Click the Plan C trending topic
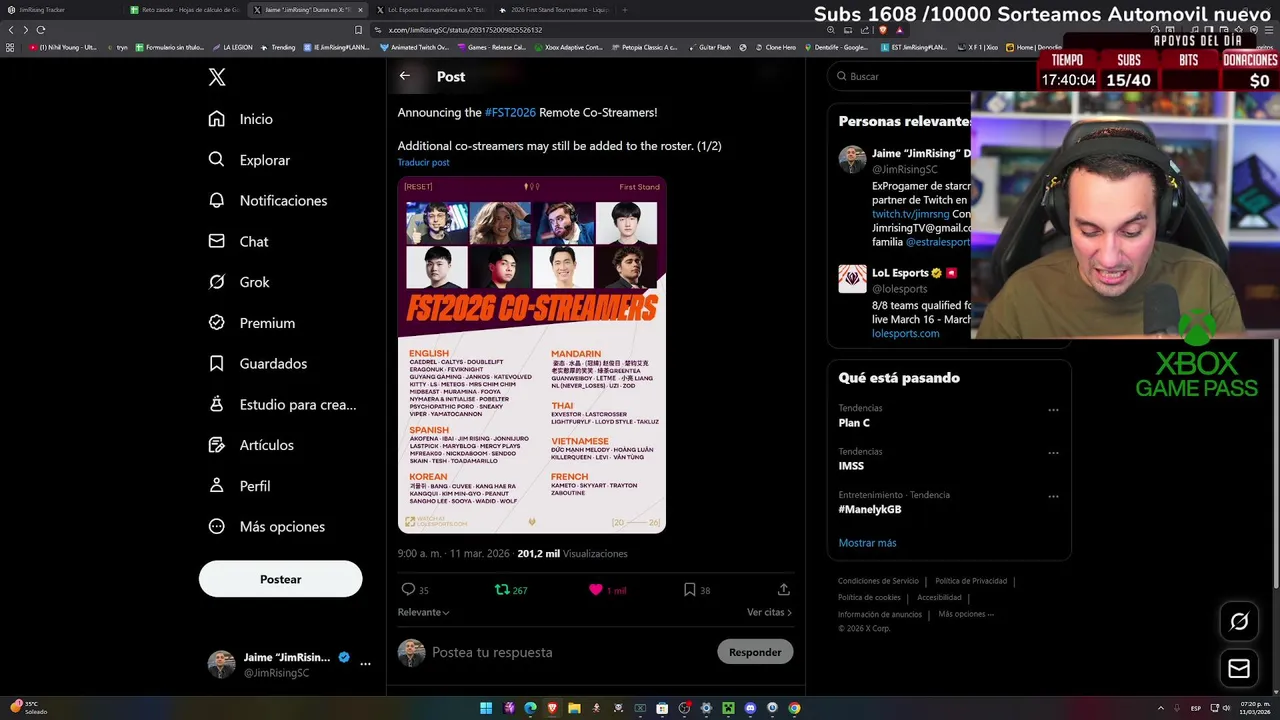The width and height of the screenshot is (1280, 720). (x=854, y=423)
